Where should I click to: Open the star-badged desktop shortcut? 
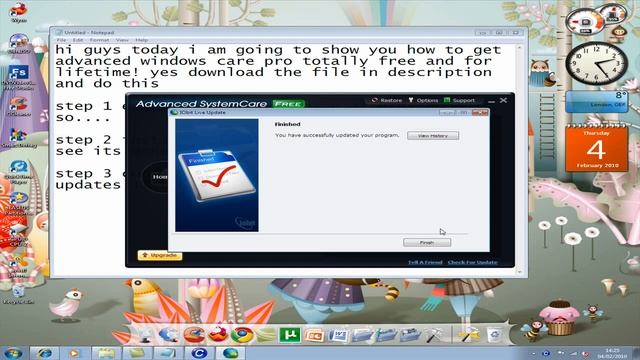coord(18,203)
